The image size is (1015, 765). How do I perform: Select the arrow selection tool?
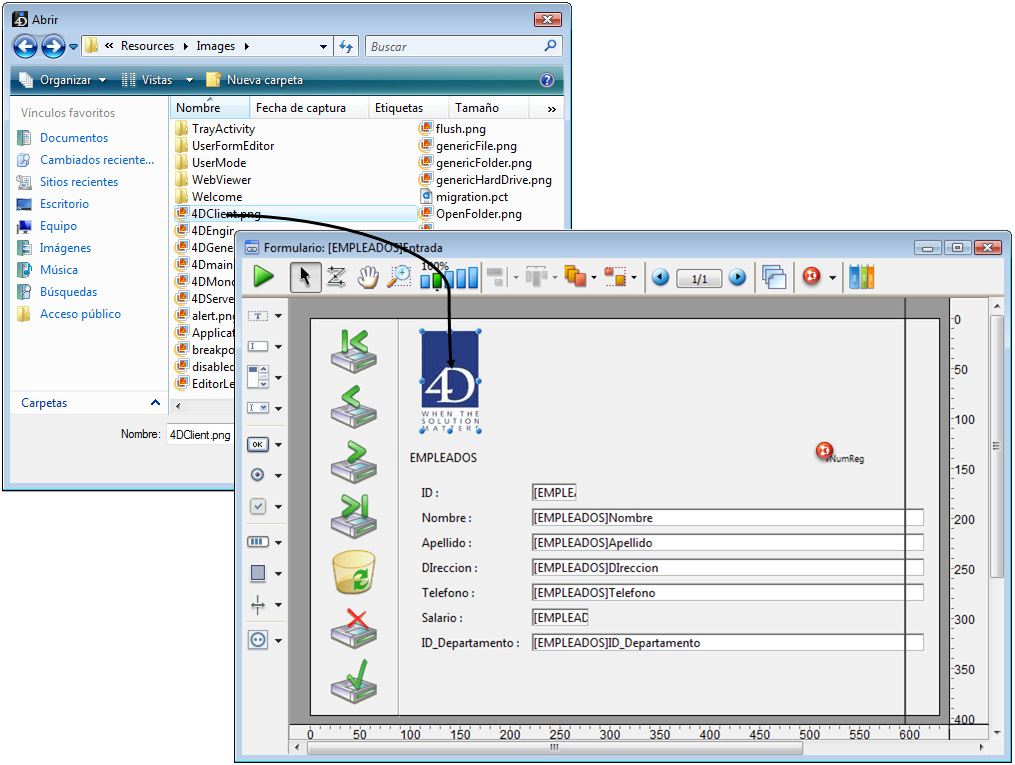pos(305,277)
